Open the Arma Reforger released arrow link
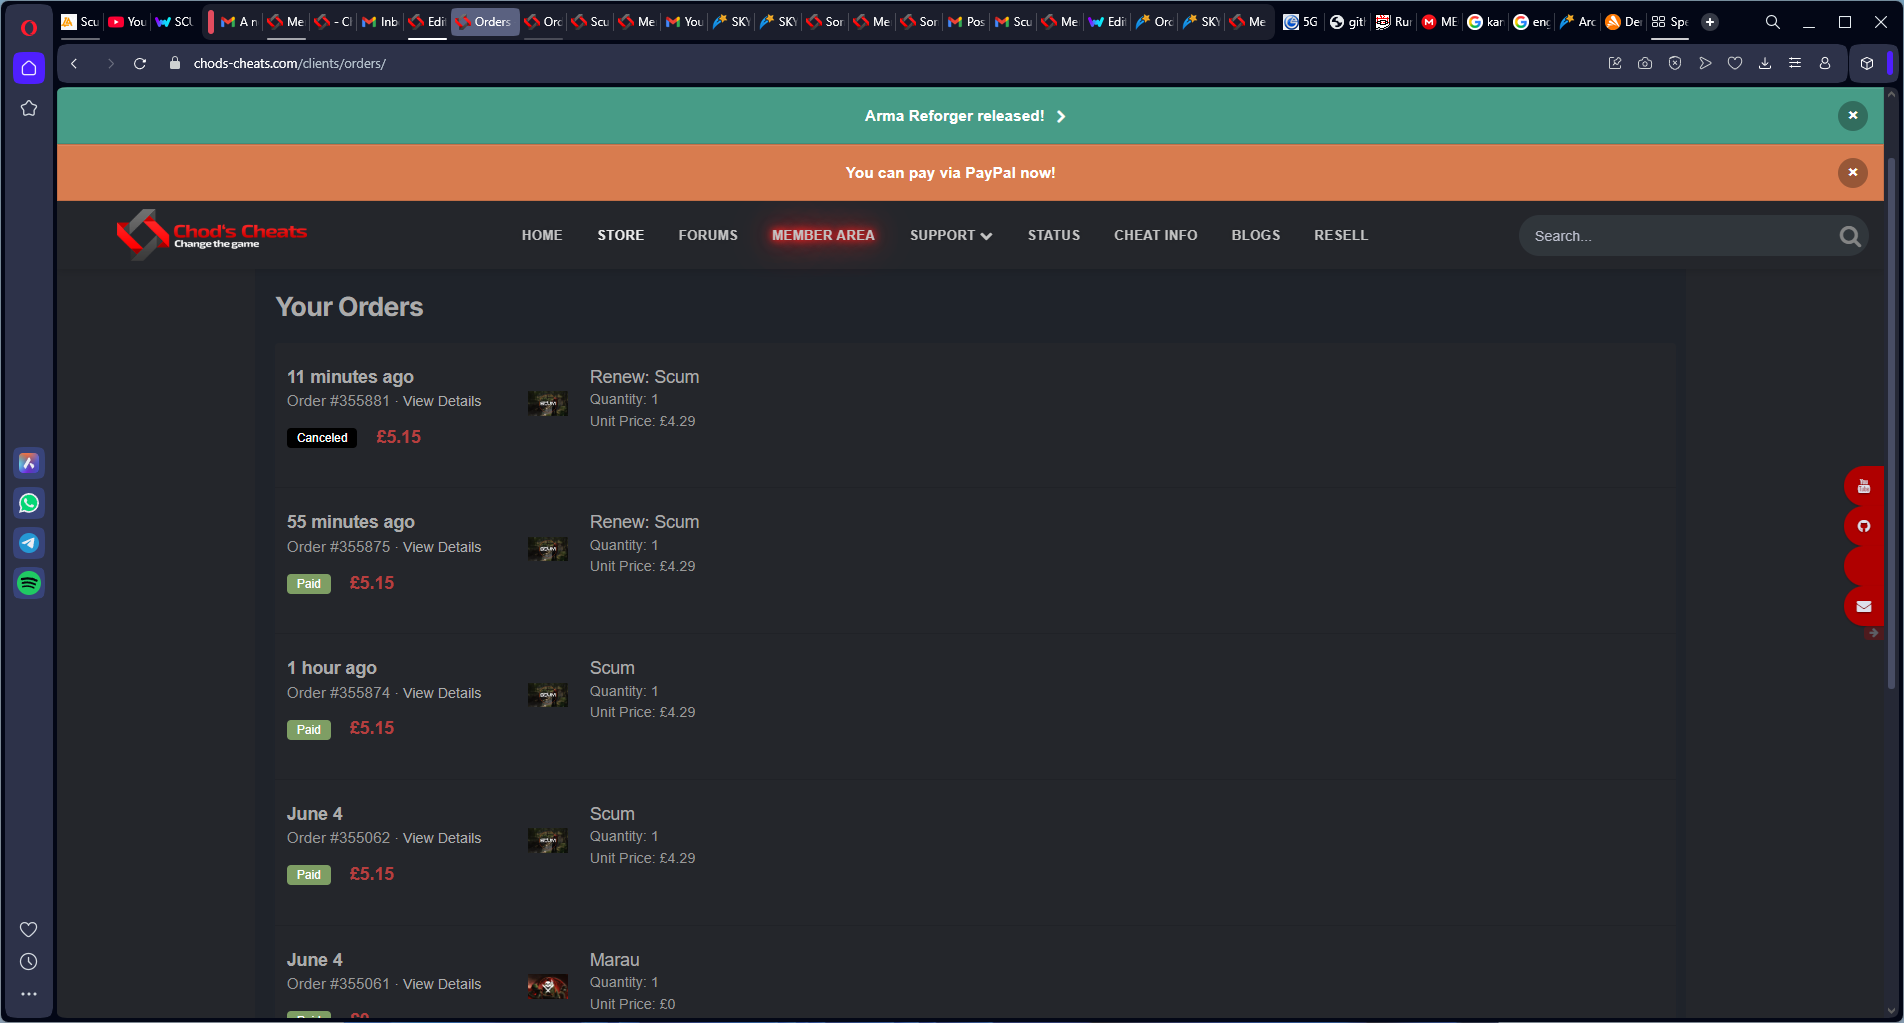 tap(1062, 116)
